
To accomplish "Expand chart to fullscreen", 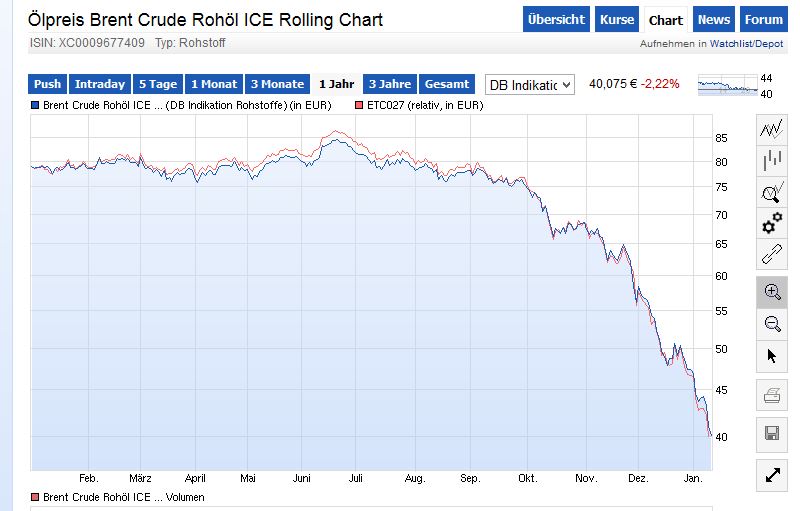I will pos(771,476).
